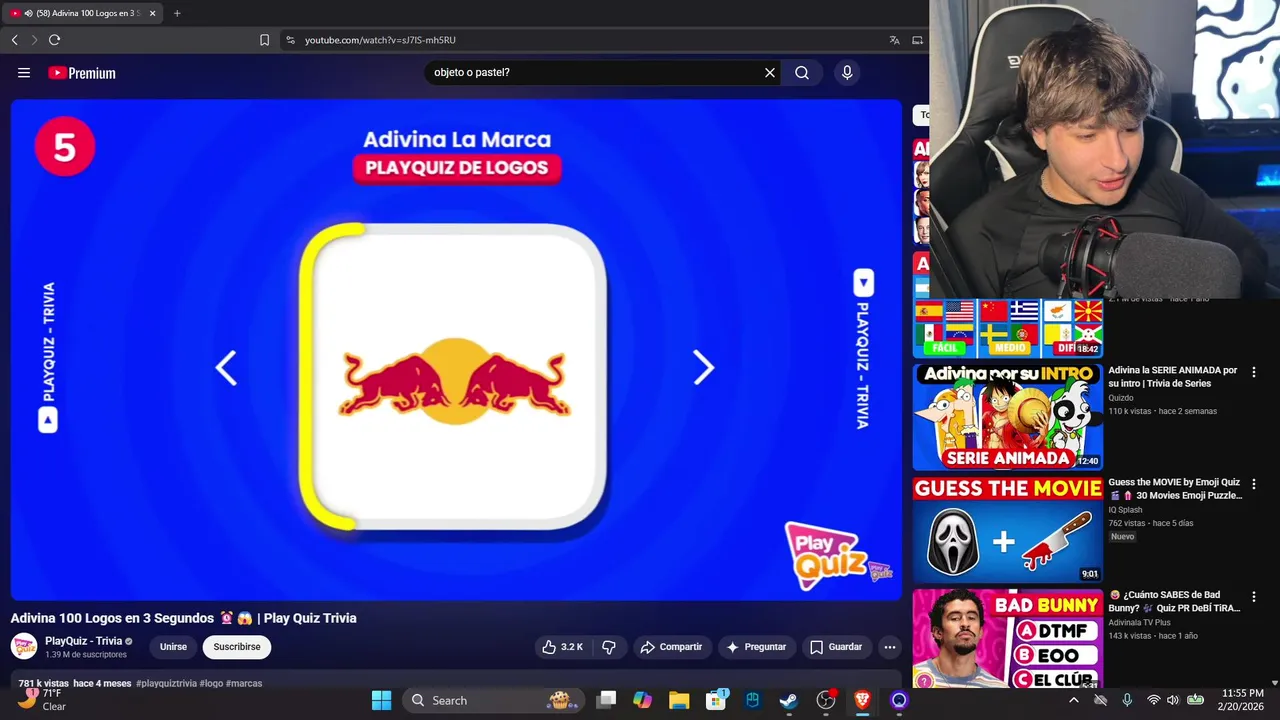This screenshot has height=720, width=1280.
Task: Open title Adivina la SERIE ANIMADA por su intro
Action: (x=1172, y=377)
